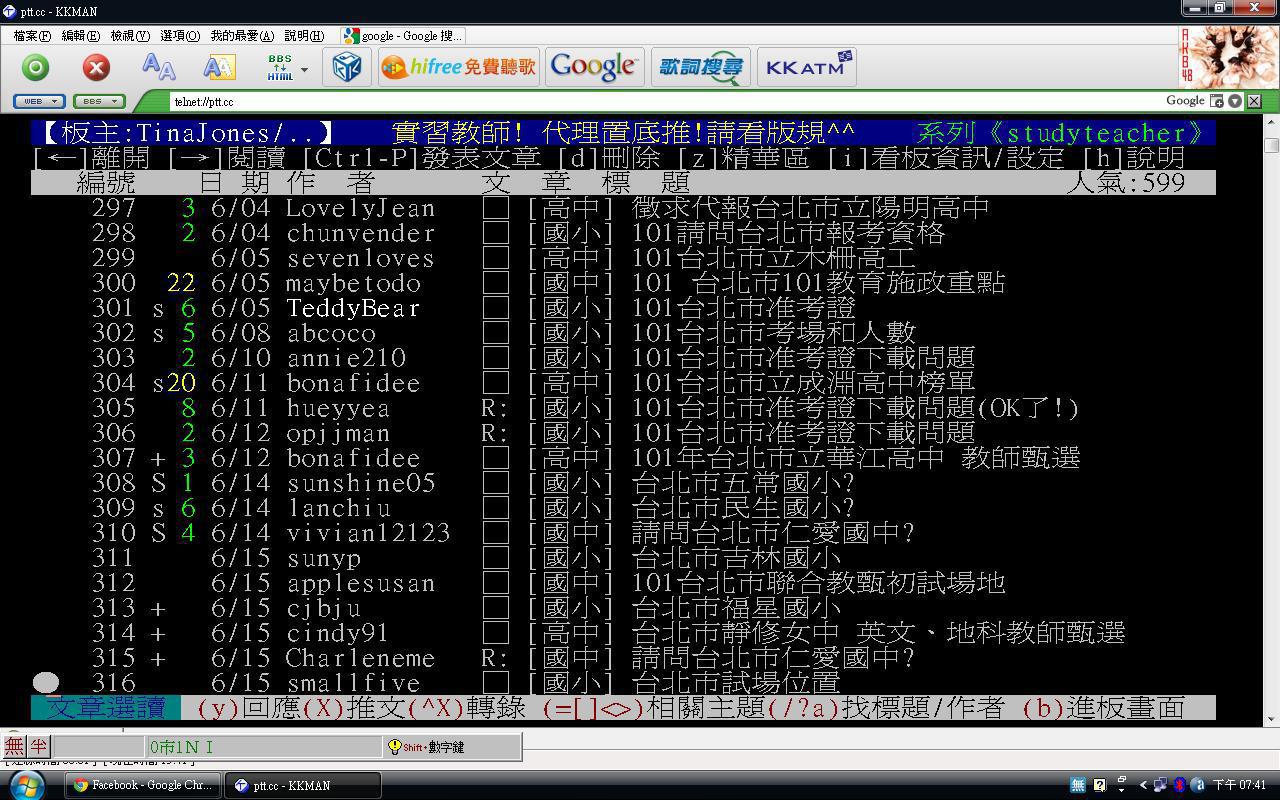Screen dimensions: 1280x800
Task: Click the telnet://ptt.cc address field
Action: coord(600,101)
